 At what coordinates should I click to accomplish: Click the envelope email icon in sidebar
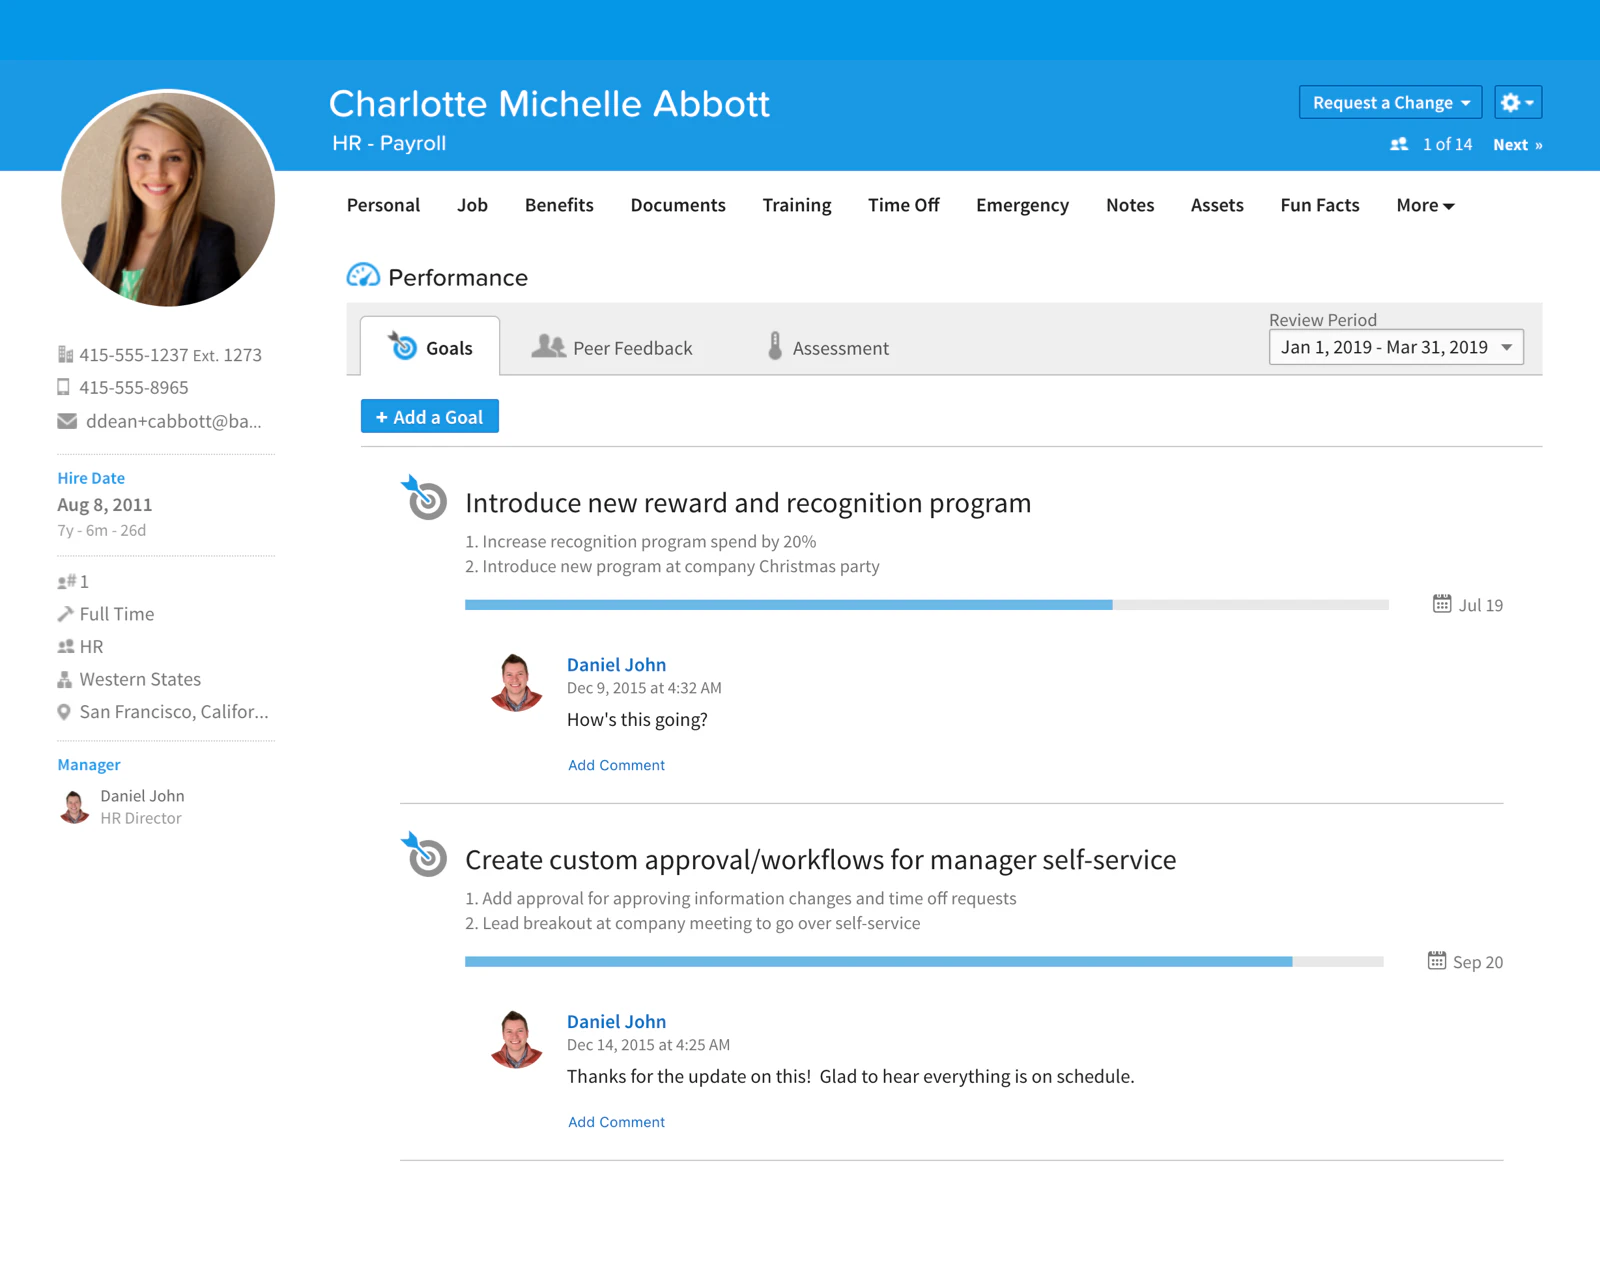coord(67,421)
